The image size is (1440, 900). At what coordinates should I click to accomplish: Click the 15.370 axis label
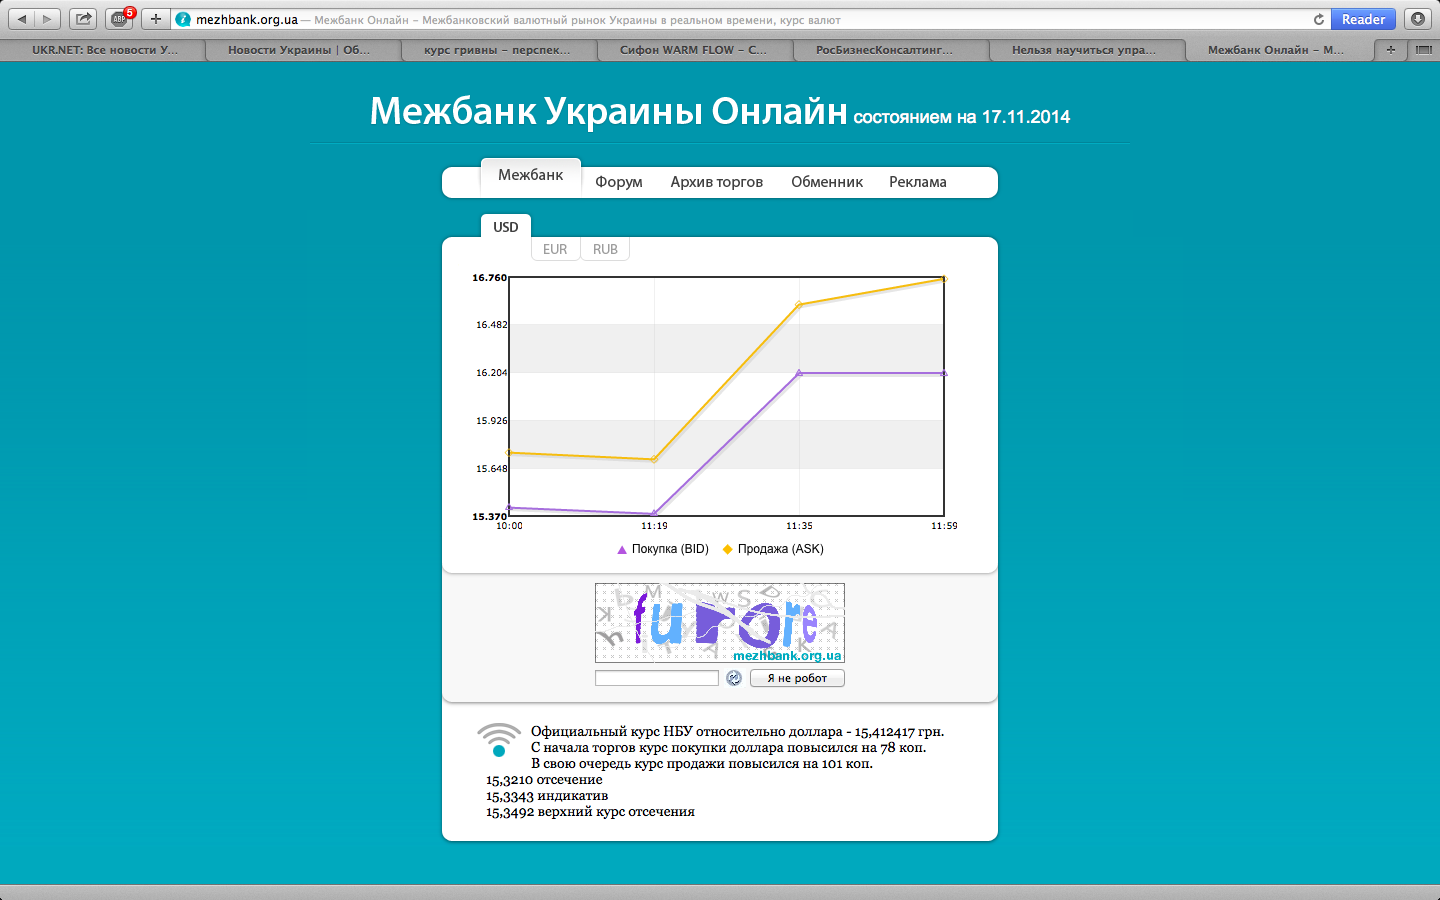tap(490, 517)
